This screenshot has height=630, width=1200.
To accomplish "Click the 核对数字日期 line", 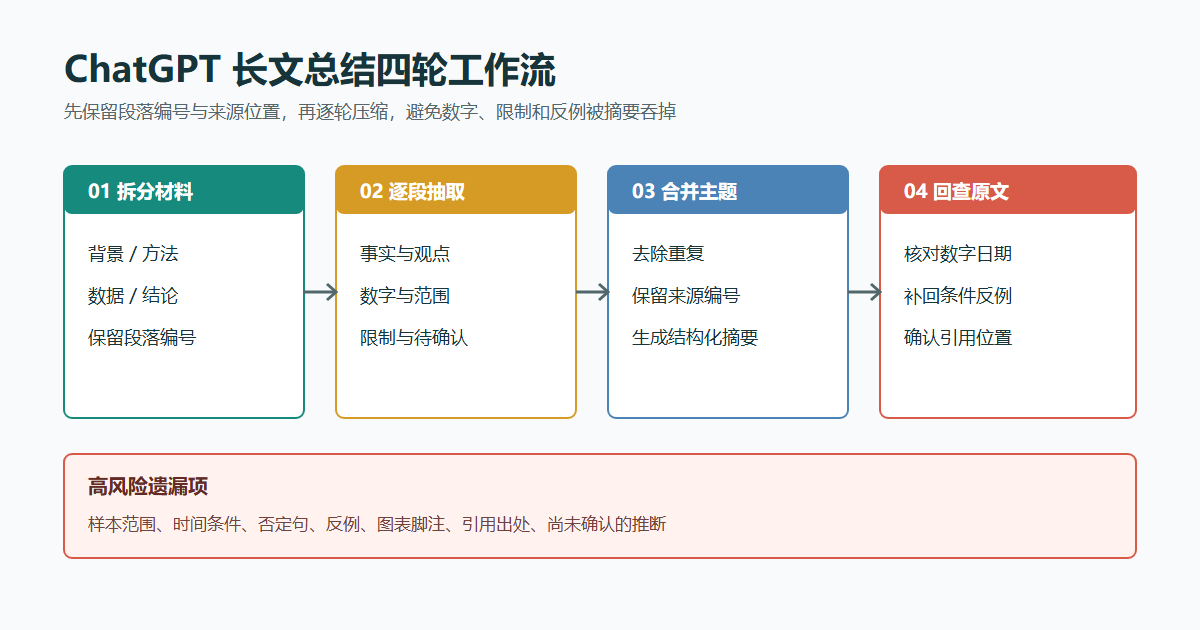I will click(x=958, y=254).
